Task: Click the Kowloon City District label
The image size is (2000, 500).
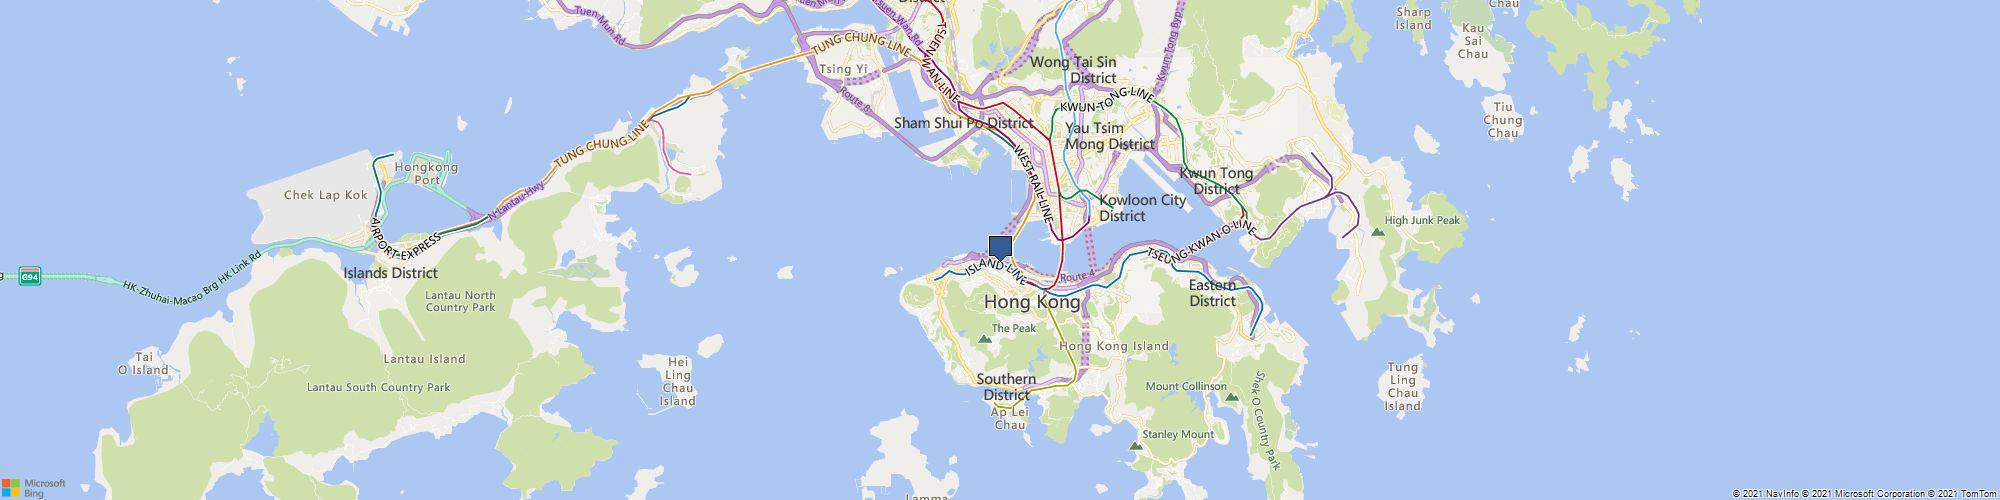Action: 1142,207
